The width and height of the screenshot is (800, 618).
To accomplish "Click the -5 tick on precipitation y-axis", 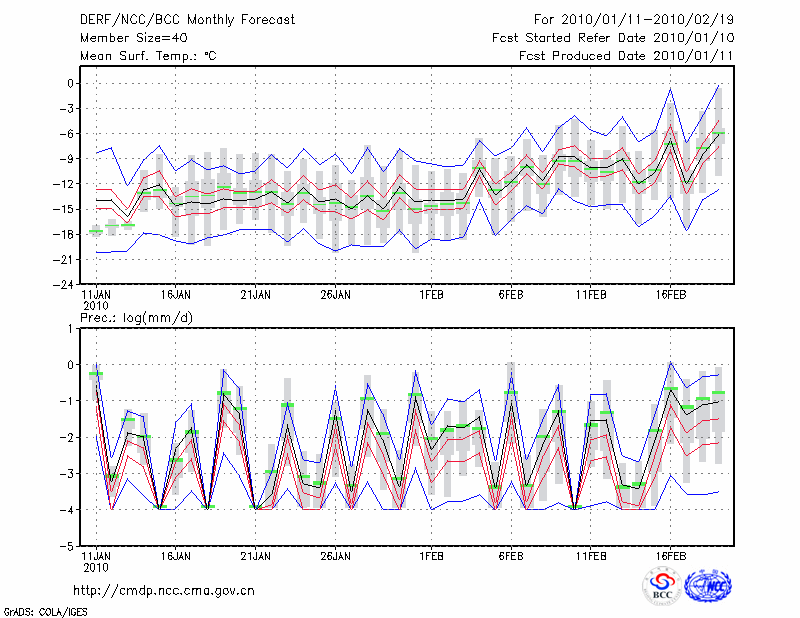I will point(68,546).
